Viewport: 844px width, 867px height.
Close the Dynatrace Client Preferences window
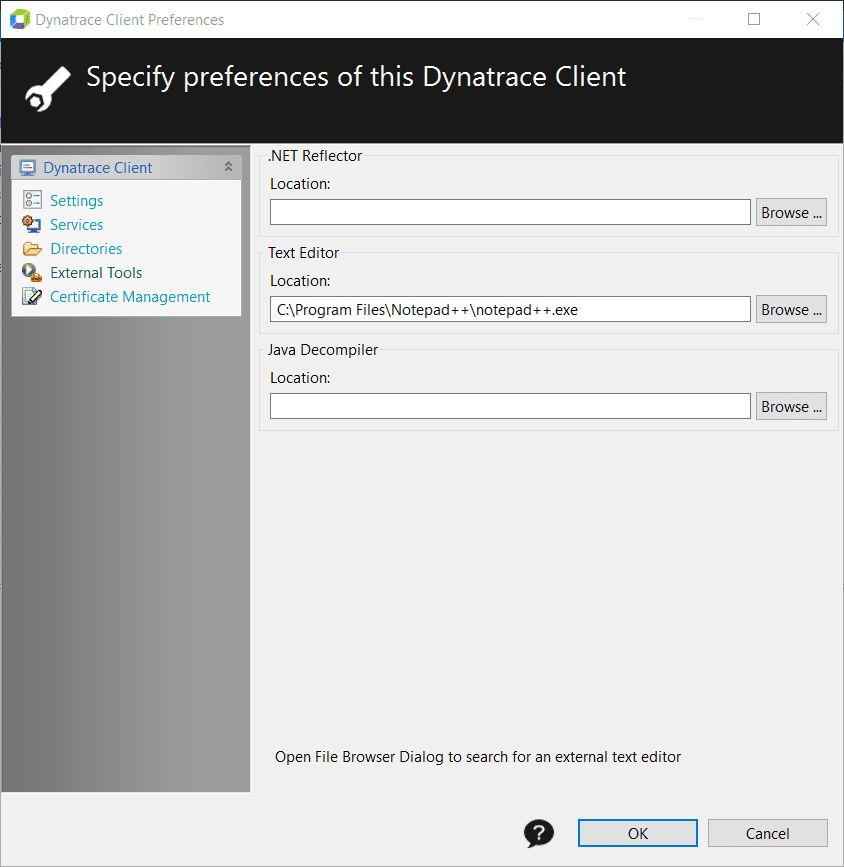click(x=812, y=19)
